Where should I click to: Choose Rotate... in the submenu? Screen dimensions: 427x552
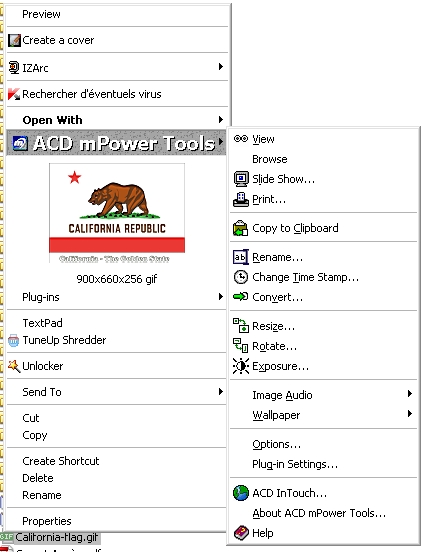coord(323,346)
